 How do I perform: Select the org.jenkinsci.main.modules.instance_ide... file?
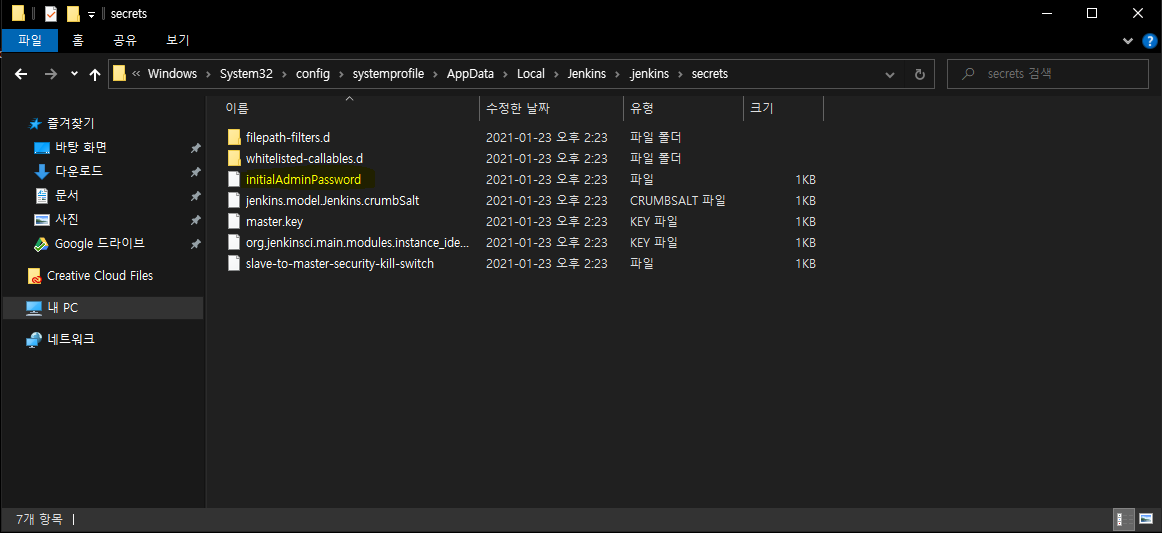358,242
